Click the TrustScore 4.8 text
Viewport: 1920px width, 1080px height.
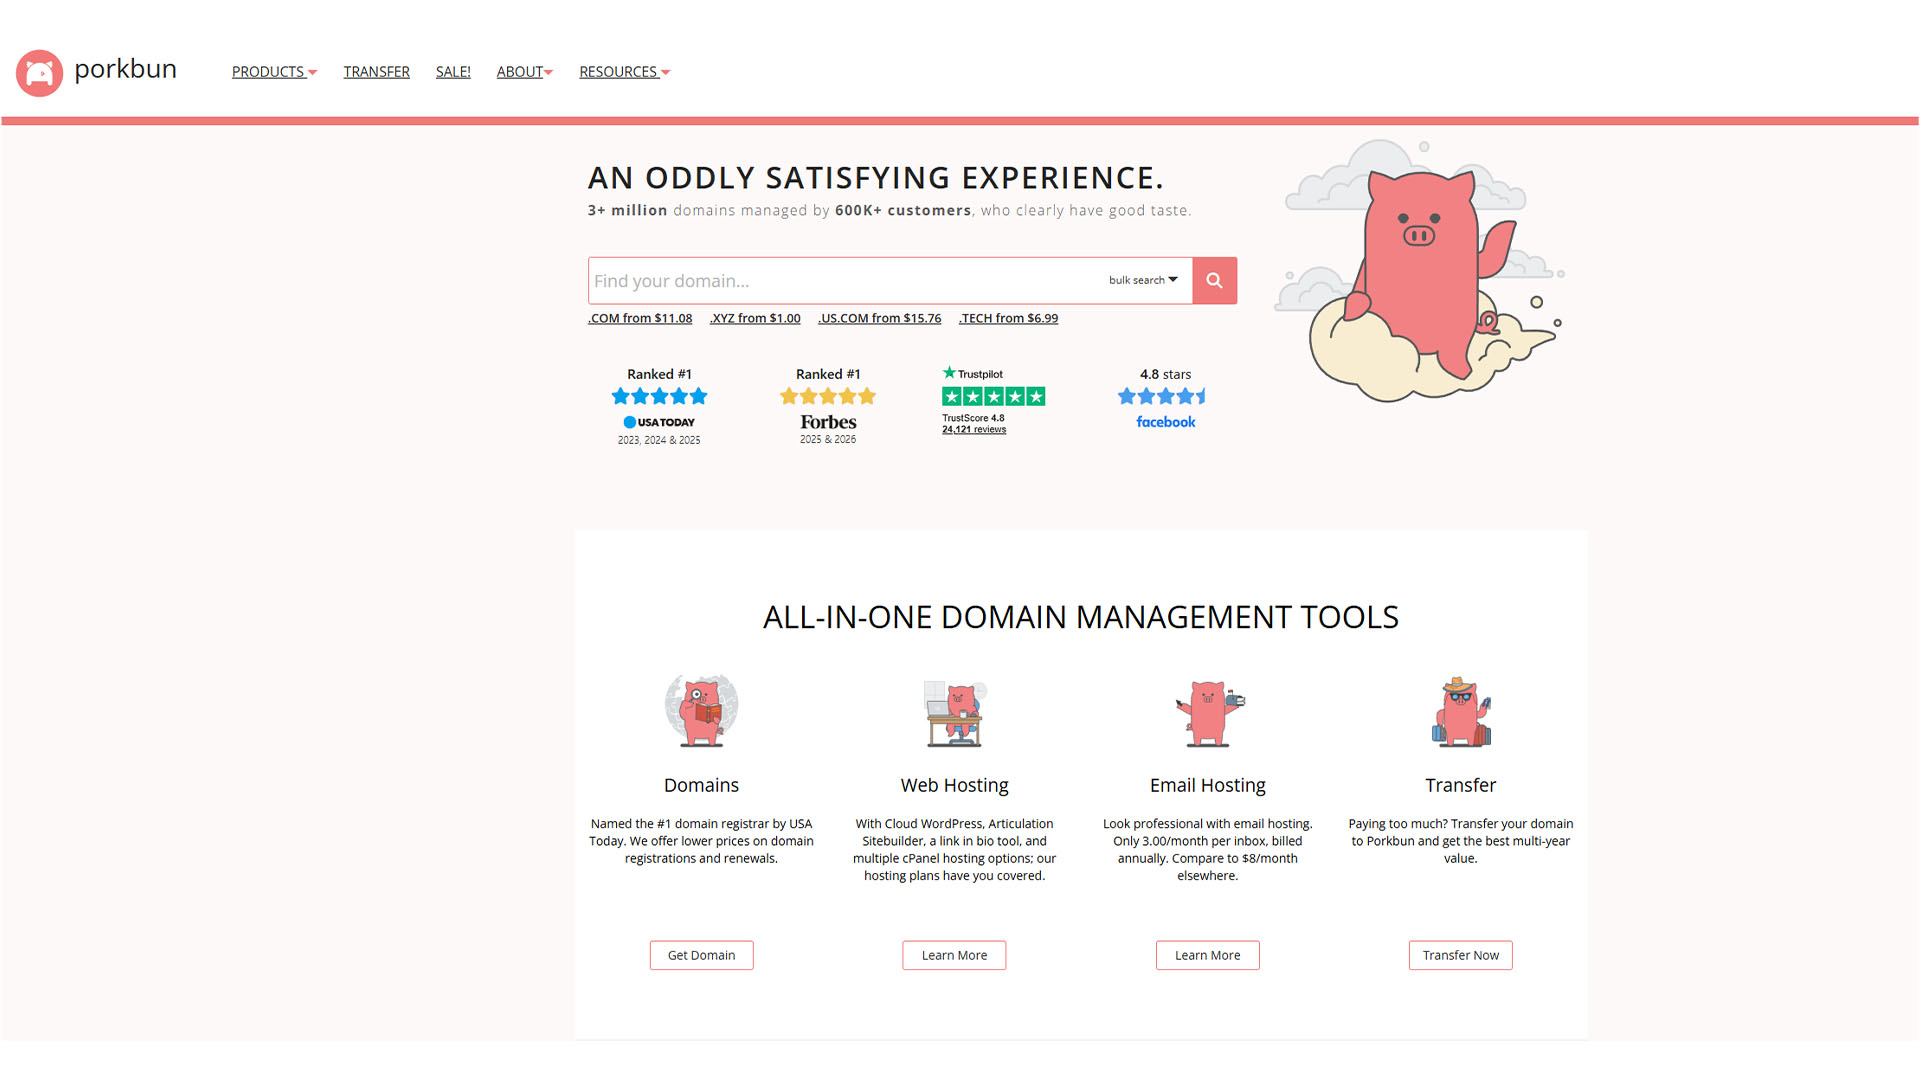pos(973,419)
